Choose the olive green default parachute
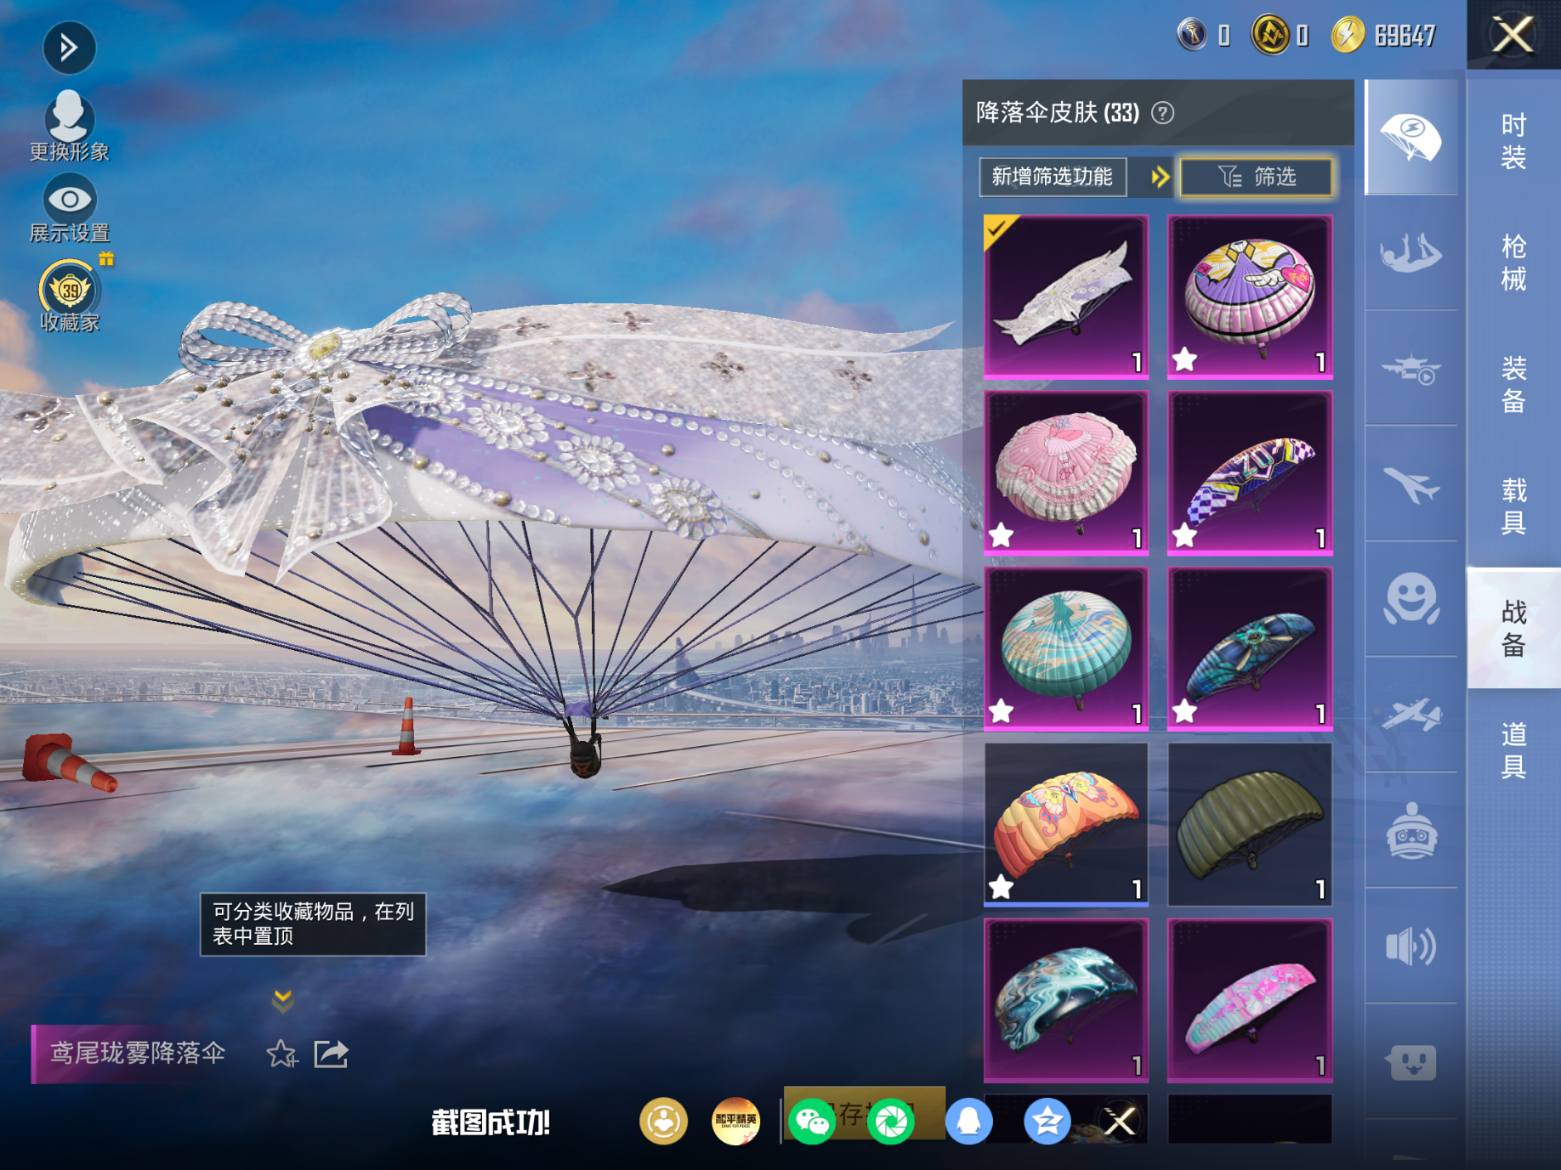This screenshot has width=1561, height=1170. pos(1250,824)
